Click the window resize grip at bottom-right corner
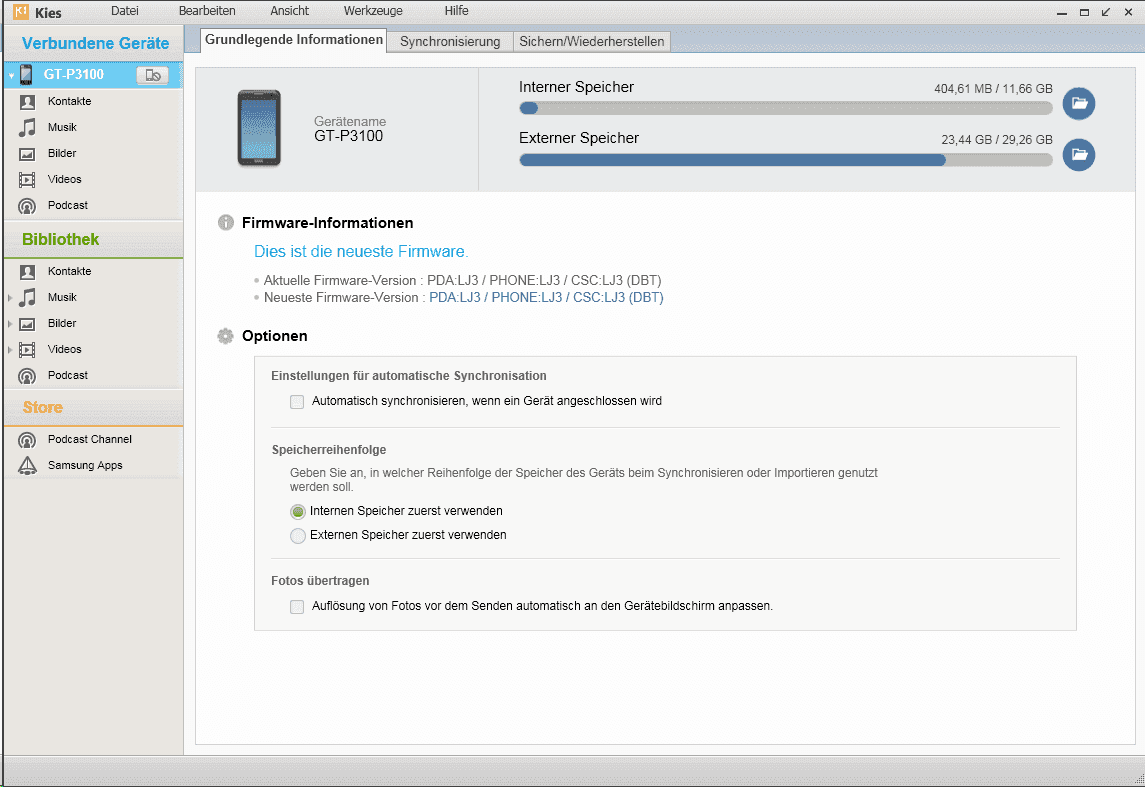 tap(1138, 780)
